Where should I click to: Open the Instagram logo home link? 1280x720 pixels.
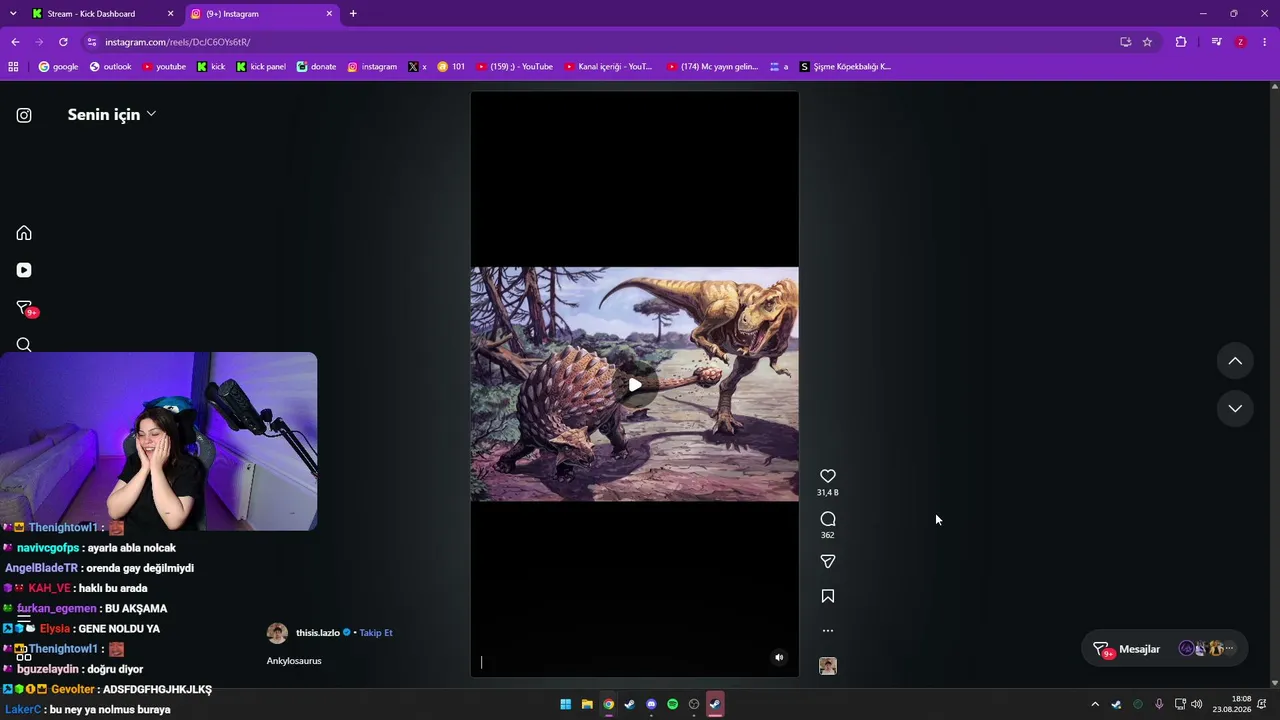coord(24,115)
